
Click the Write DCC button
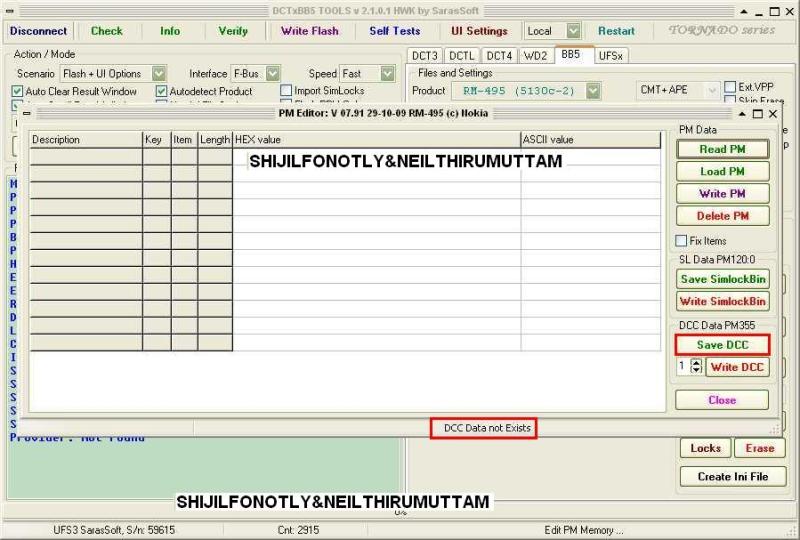pyautogui.click(x=737, y=367)
